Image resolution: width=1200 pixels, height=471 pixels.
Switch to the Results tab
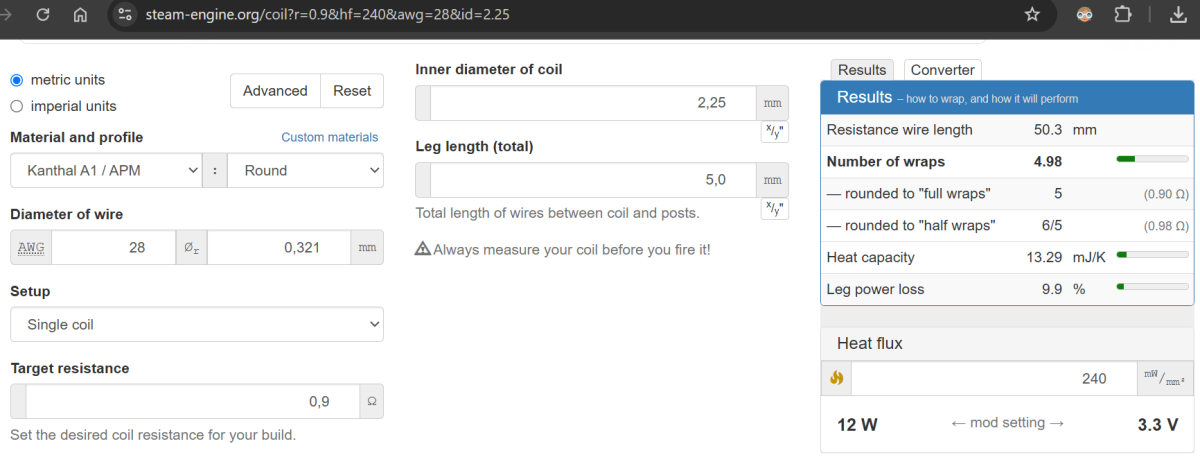tap(862, 70)
